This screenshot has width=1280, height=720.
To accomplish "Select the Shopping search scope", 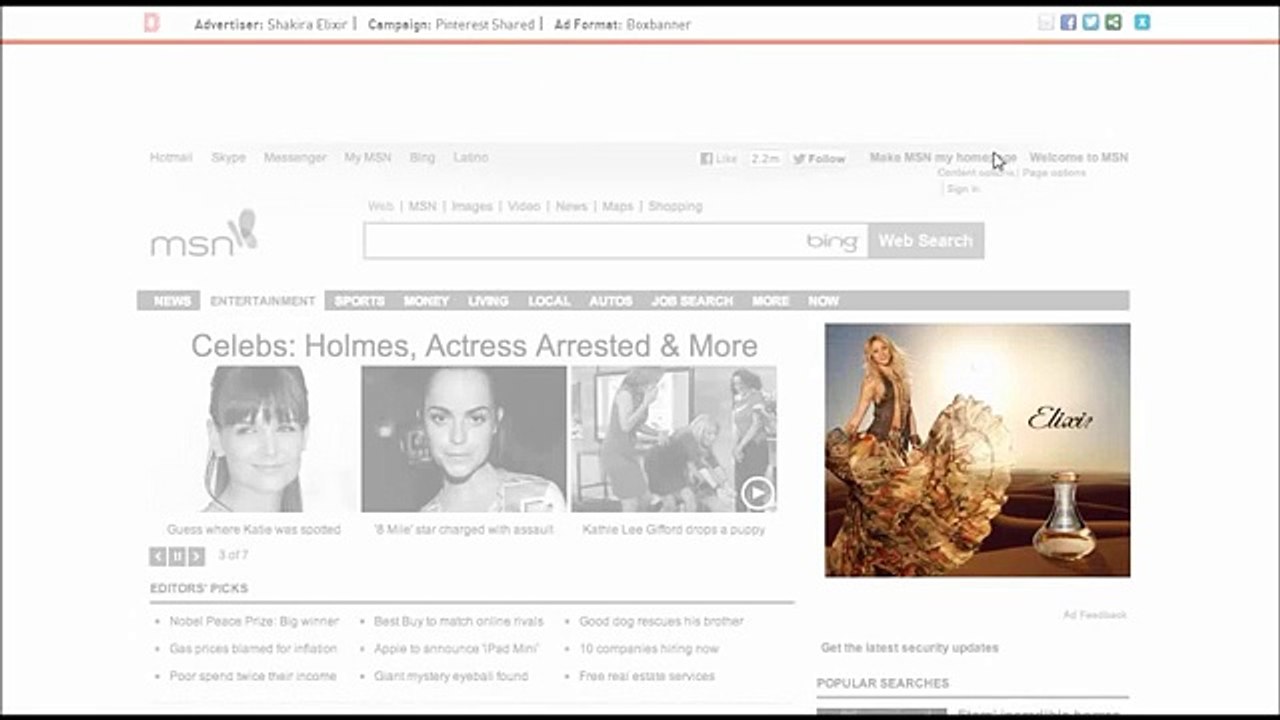I will coord(675,206).
